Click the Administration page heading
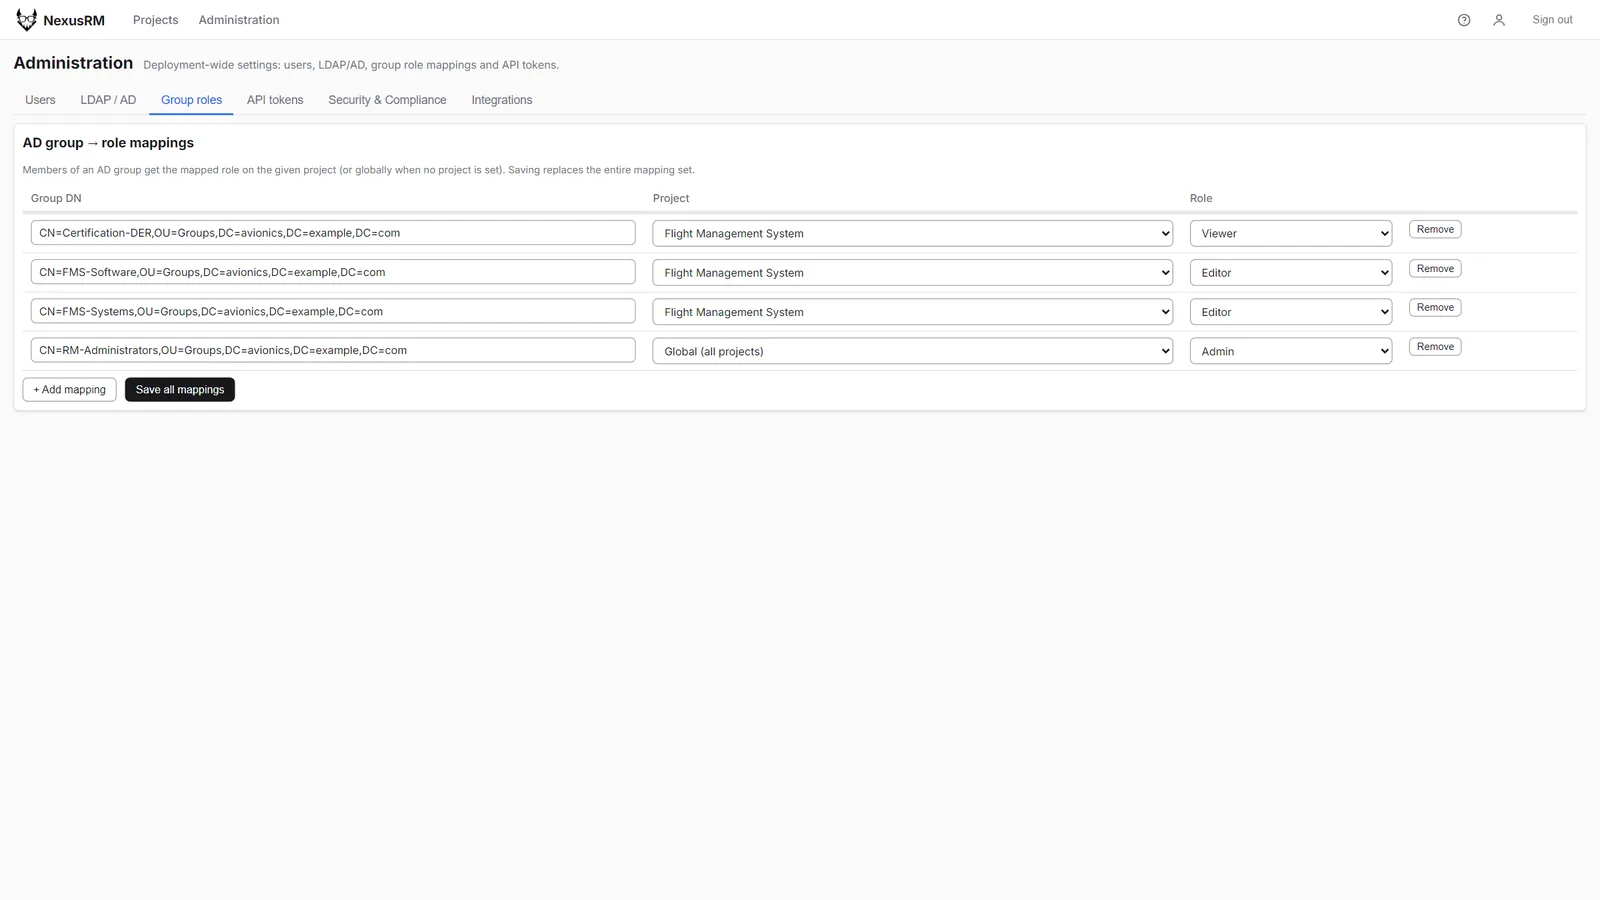 [x=73, y=63]
